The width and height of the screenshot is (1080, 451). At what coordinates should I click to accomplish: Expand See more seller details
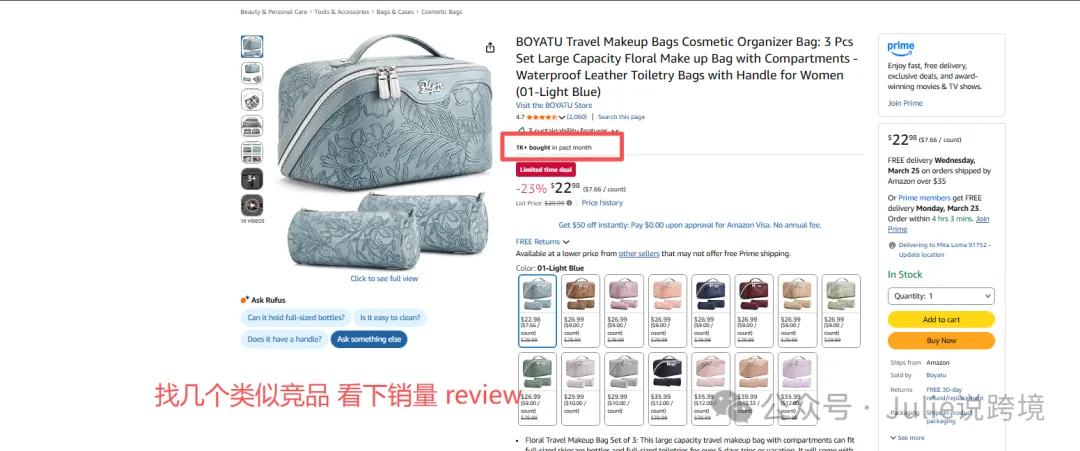click(907, 438)
